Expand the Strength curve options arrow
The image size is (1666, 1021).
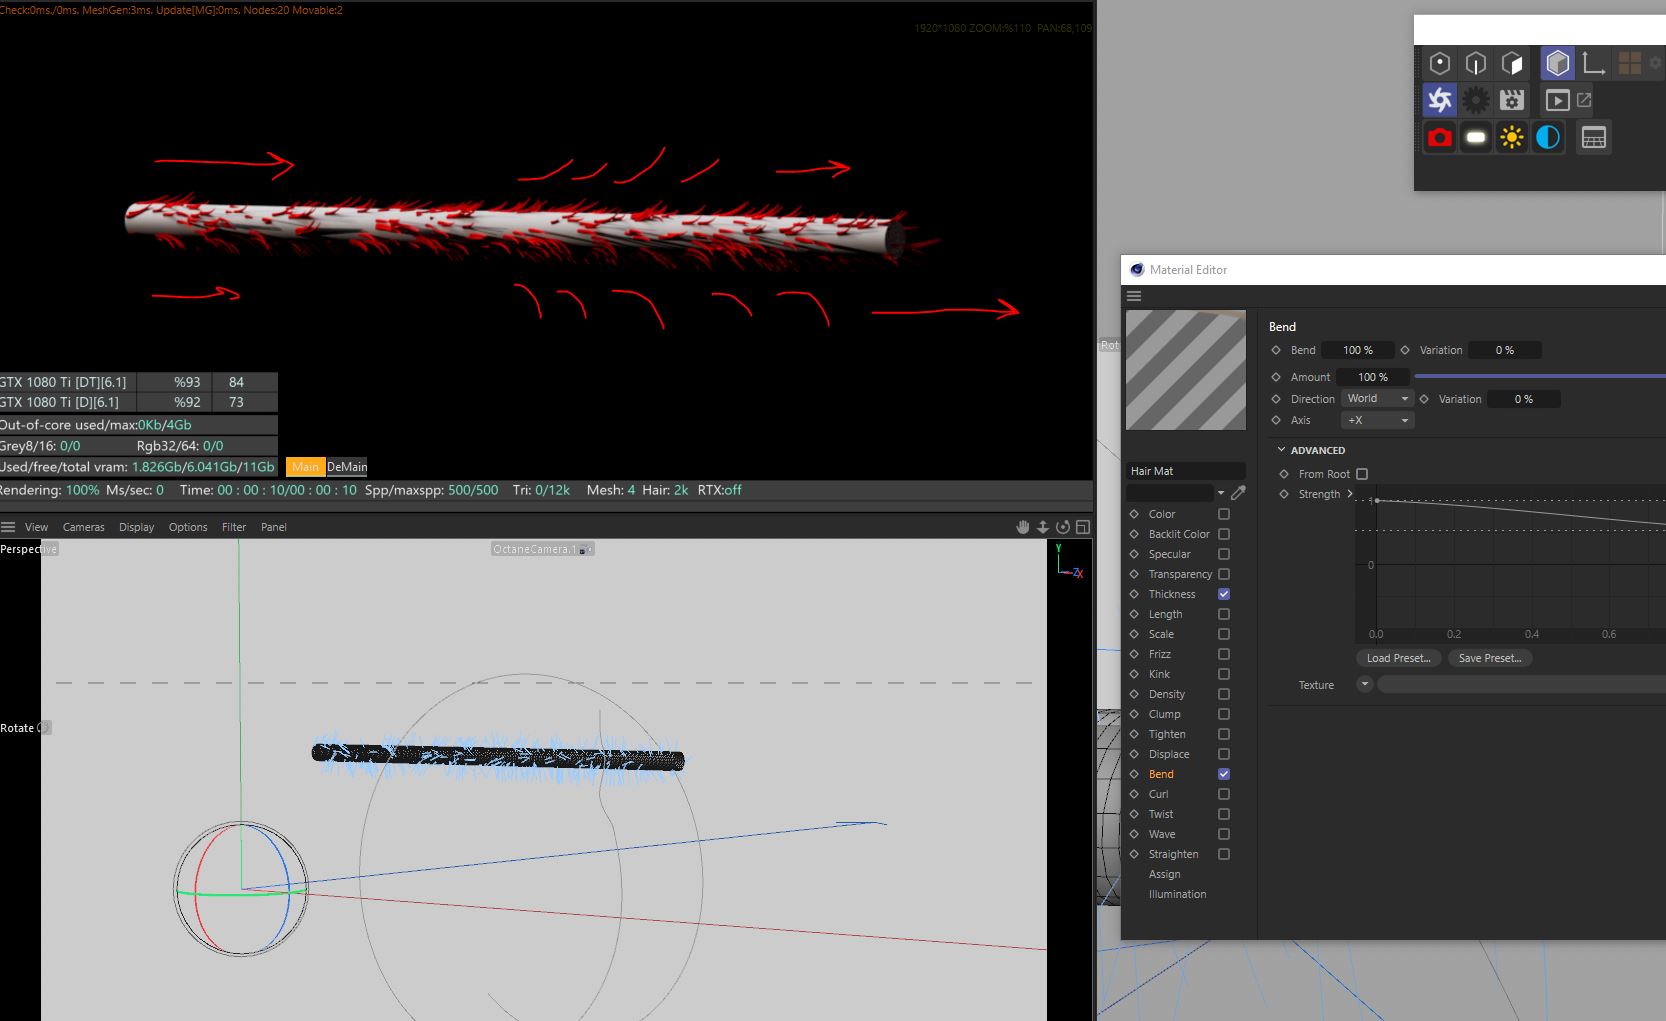pos(1350,494)
